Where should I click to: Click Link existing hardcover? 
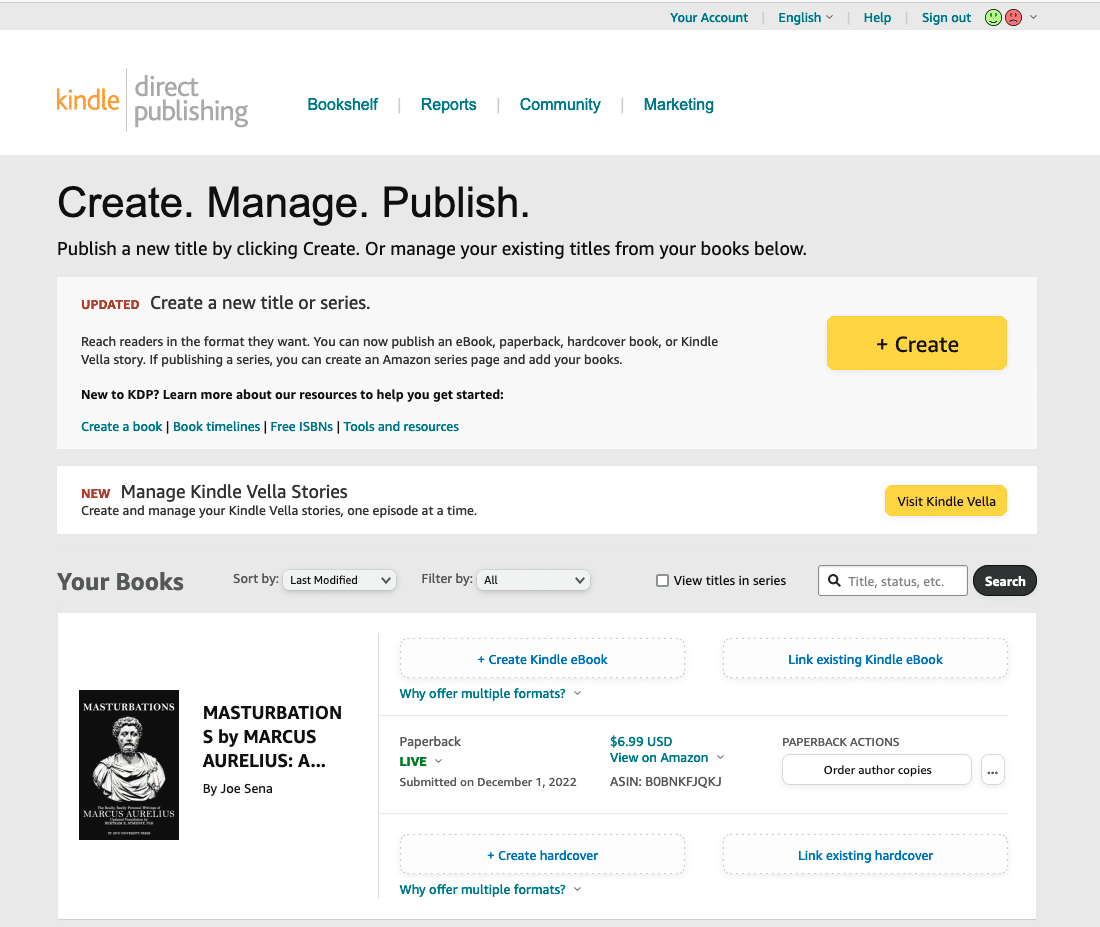(865, 855)
